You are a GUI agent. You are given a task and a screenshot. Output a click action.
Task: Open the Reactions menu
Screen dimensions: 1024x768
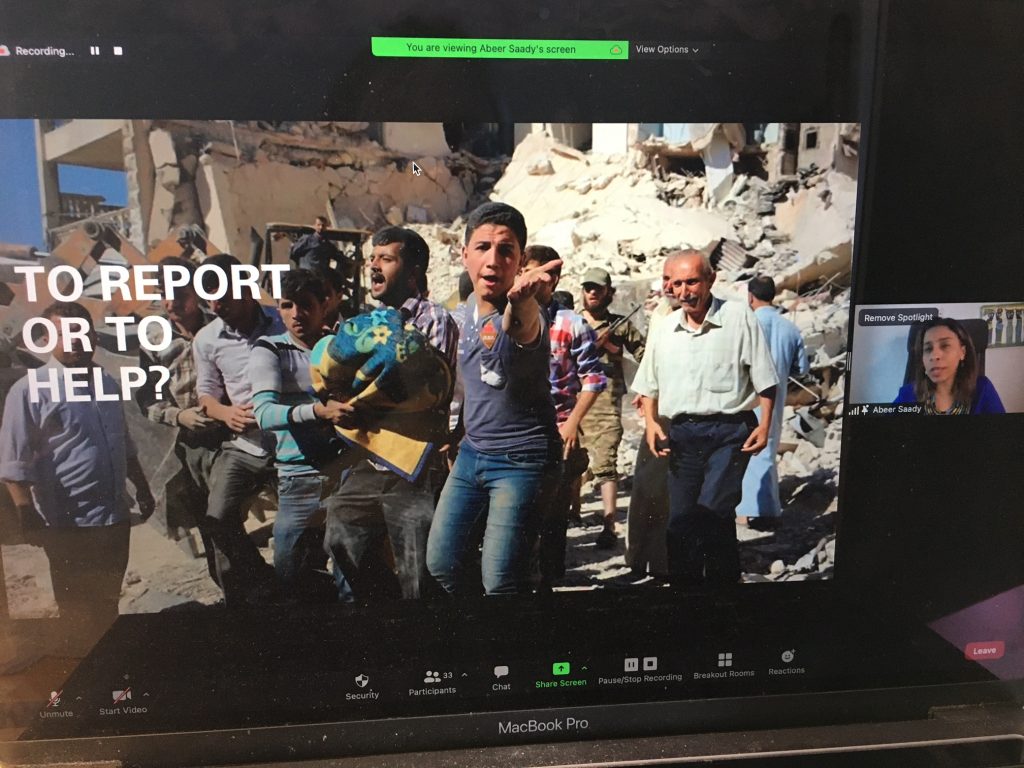pos(786,662)
